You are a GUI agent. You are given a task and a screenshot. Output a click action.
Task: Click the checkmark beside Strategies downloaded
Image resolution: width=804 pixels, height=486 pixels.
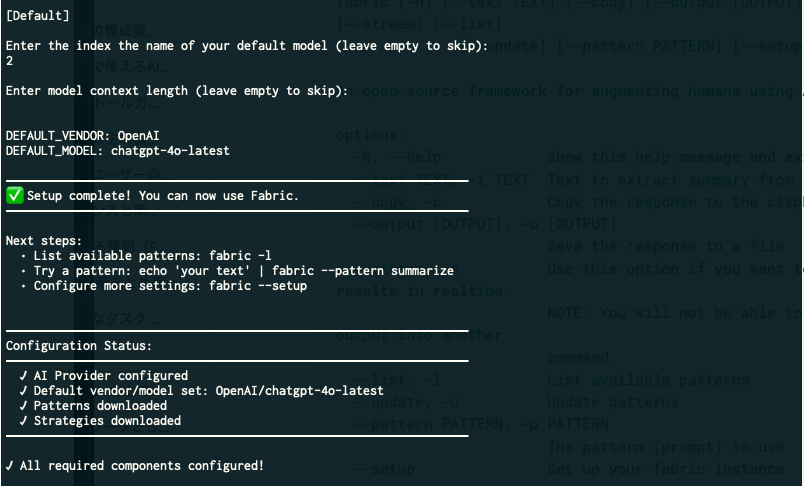[x=22, y=421]
